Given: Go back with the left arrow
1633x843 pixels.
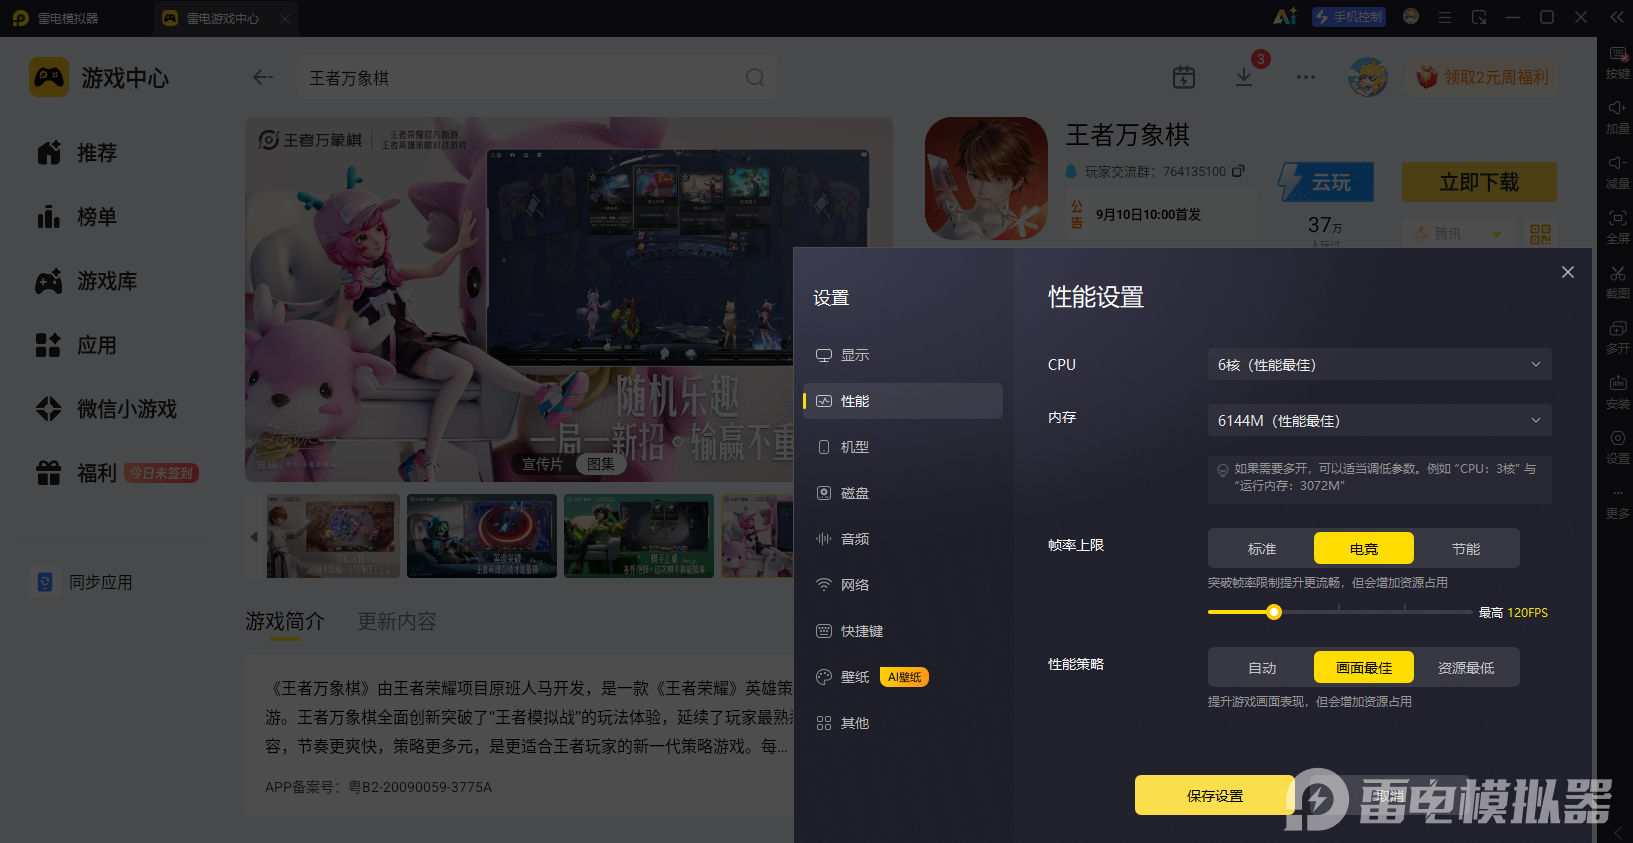Looking at the screenshot, I should coord(263,77).
